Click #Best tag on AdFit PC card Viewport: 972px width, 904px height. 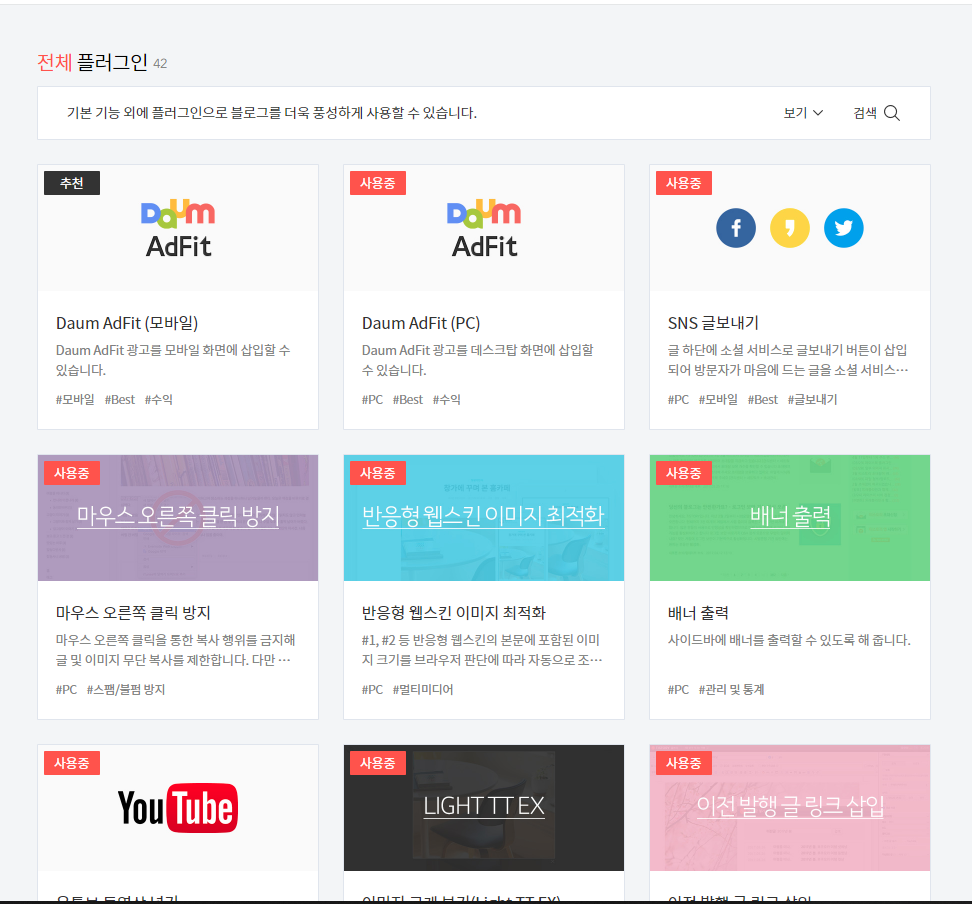pos(408,400)
